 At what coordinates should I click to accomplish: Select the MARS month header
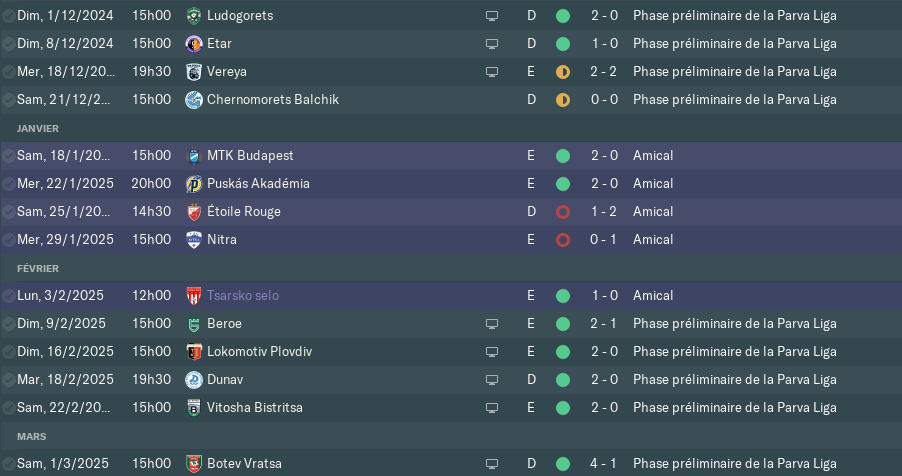(x=32, y=436)
